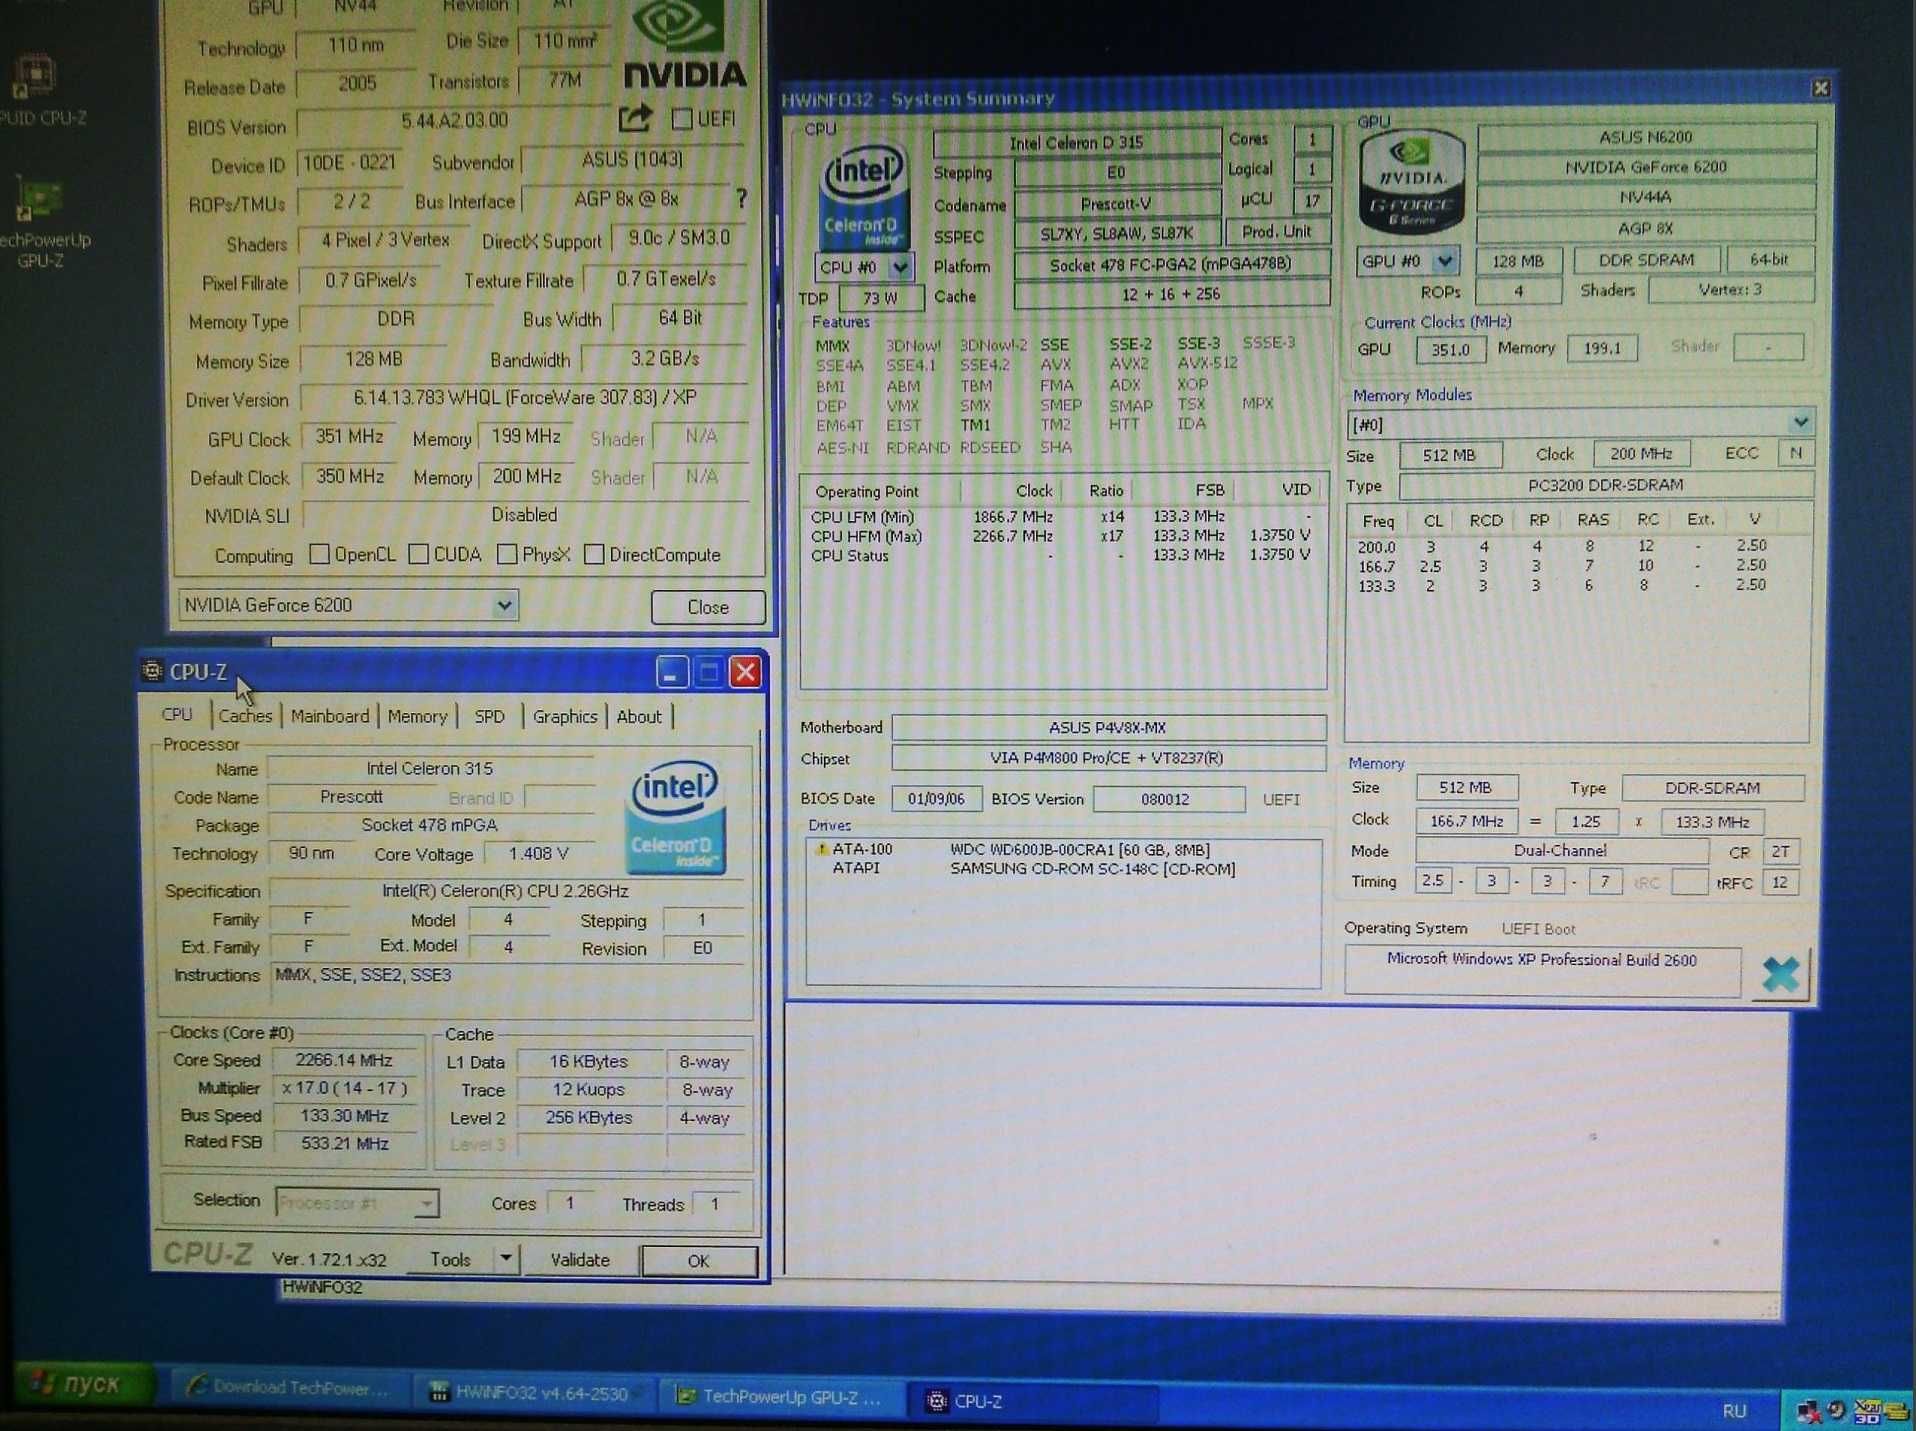1916x1431 pixels.
Task: Click the Close button in GPU-Z
Action: click(x=708, y=607)
